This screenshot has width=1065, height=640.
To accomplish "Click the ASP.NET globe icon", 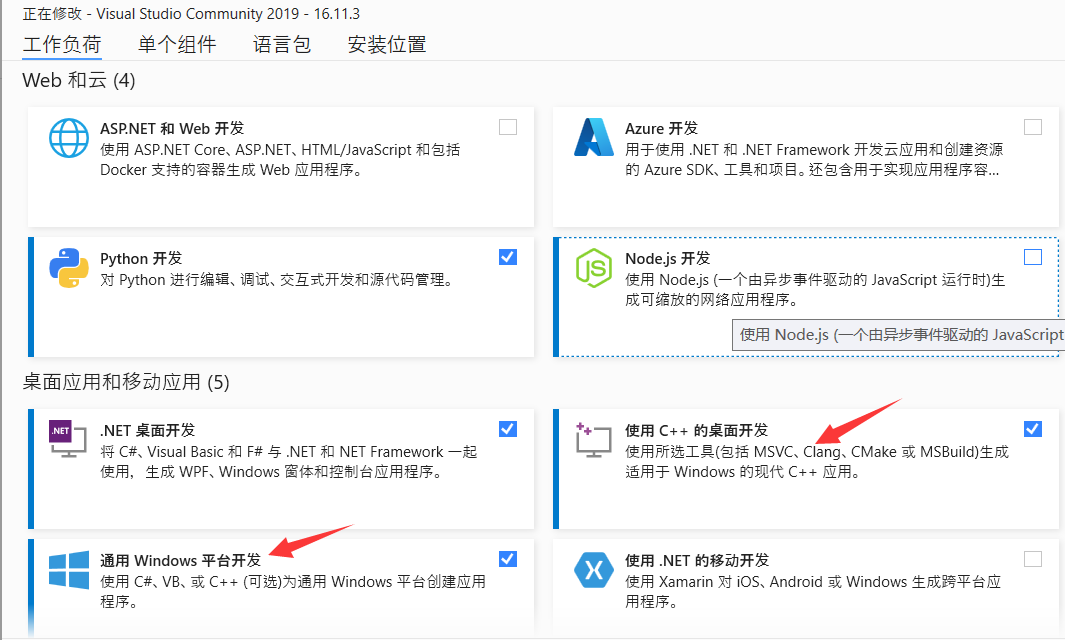I will (69, 138).
